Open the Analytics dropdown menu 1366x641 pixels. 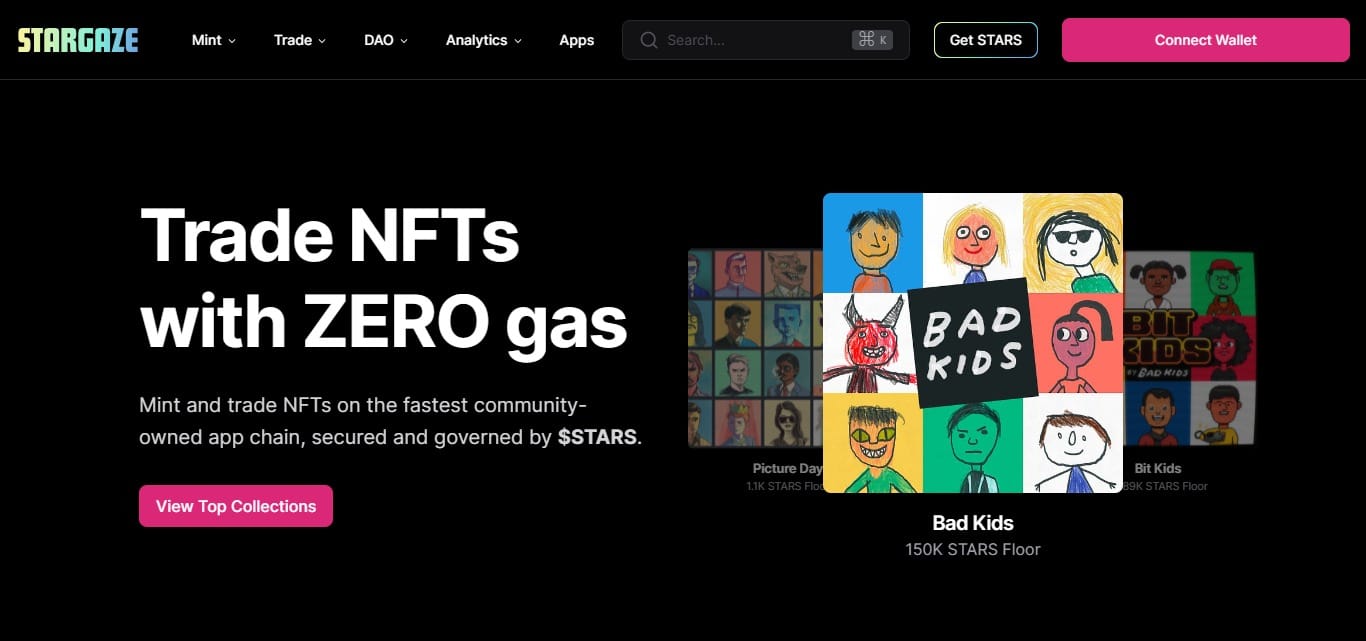click(483, 40)
